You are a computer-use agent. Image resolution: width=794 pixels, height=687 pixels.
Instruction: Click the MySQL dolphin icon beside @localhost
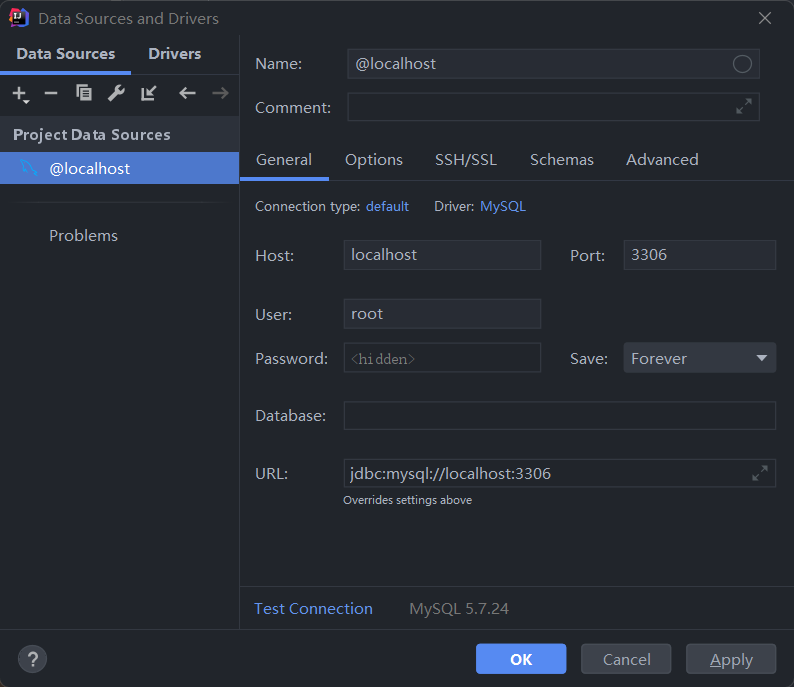[29, 168]
